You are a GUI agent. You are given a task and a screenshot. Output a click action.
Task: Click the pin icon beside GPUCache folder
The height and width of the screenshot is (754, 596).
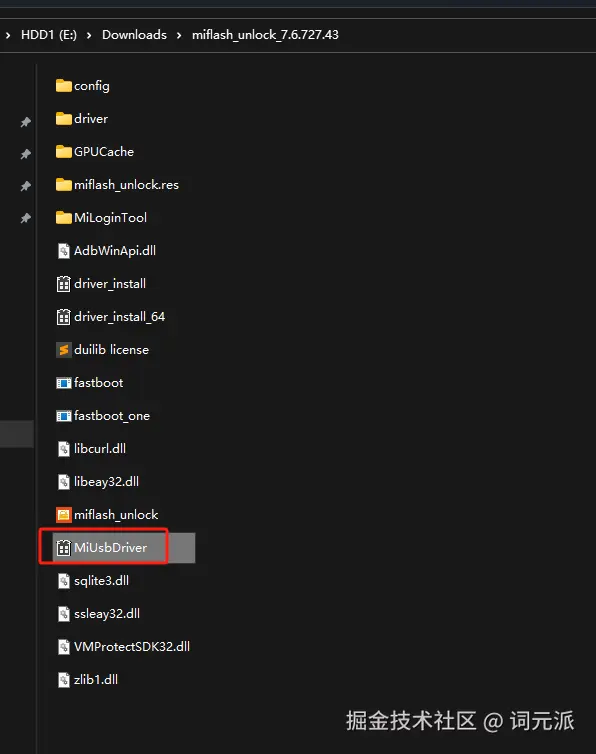pos(26,154)
